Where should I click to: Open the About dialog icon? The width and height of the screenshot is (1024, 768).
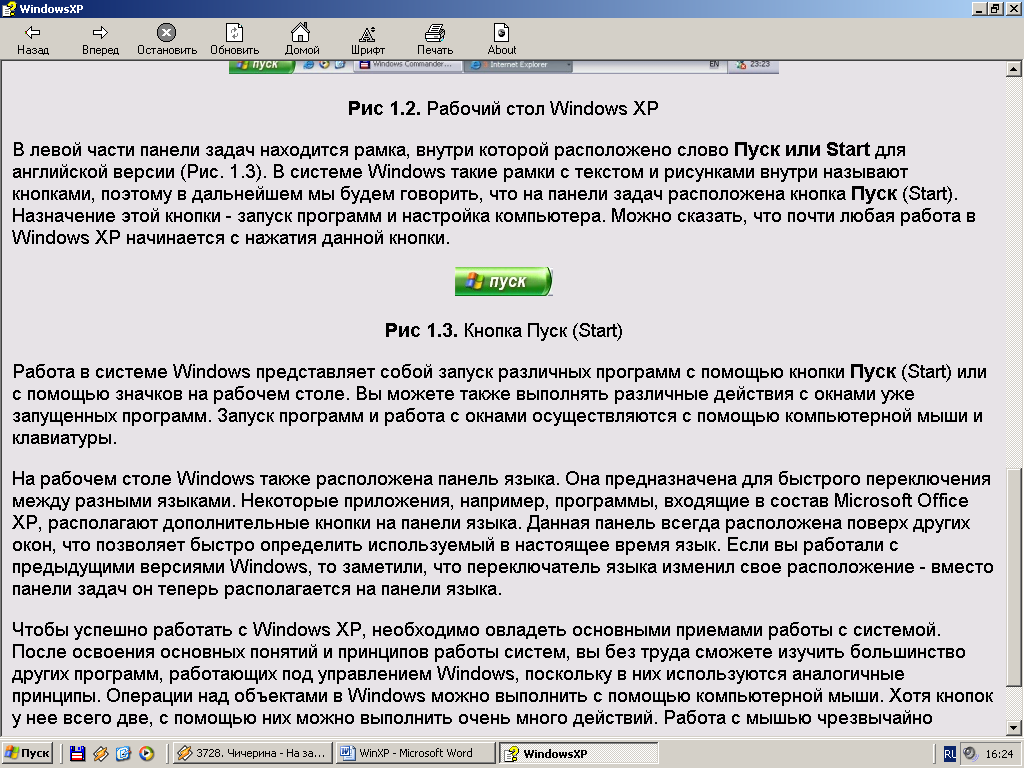[502, 32]
